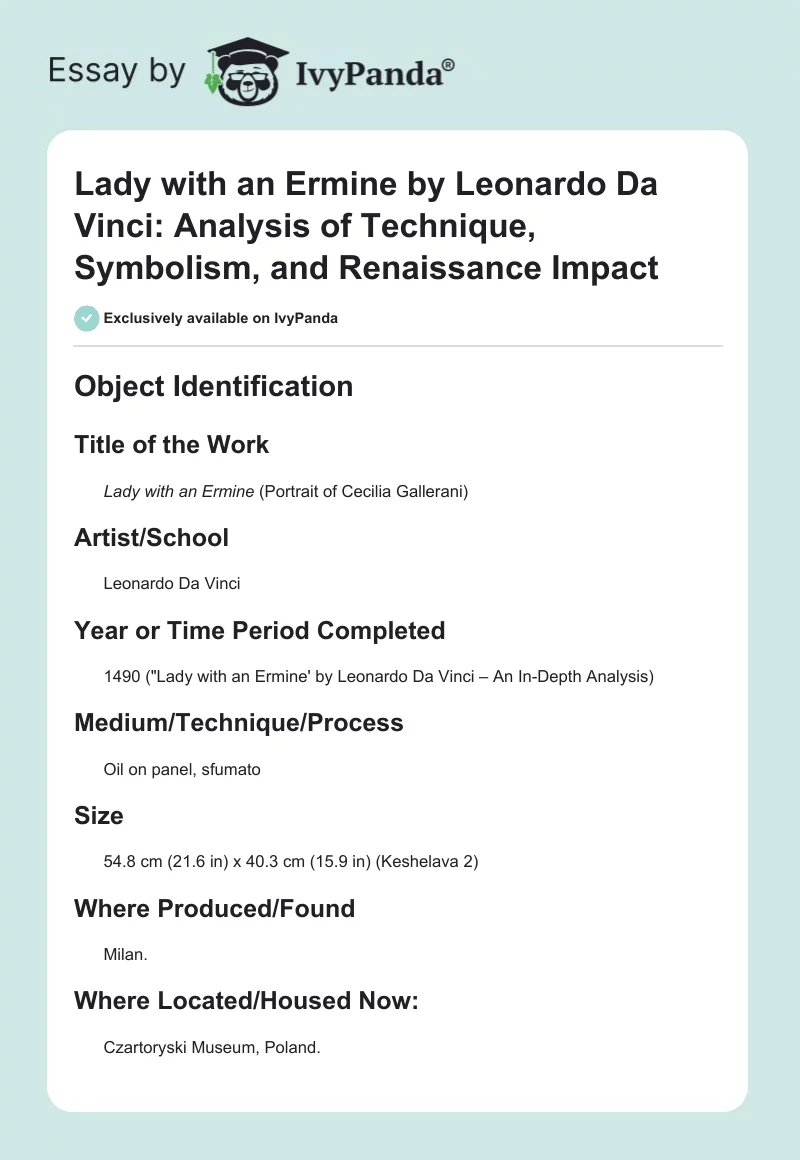Click the italic "Lady with an Ermine" text
The image size is (800, 1160).
[177, 491]
